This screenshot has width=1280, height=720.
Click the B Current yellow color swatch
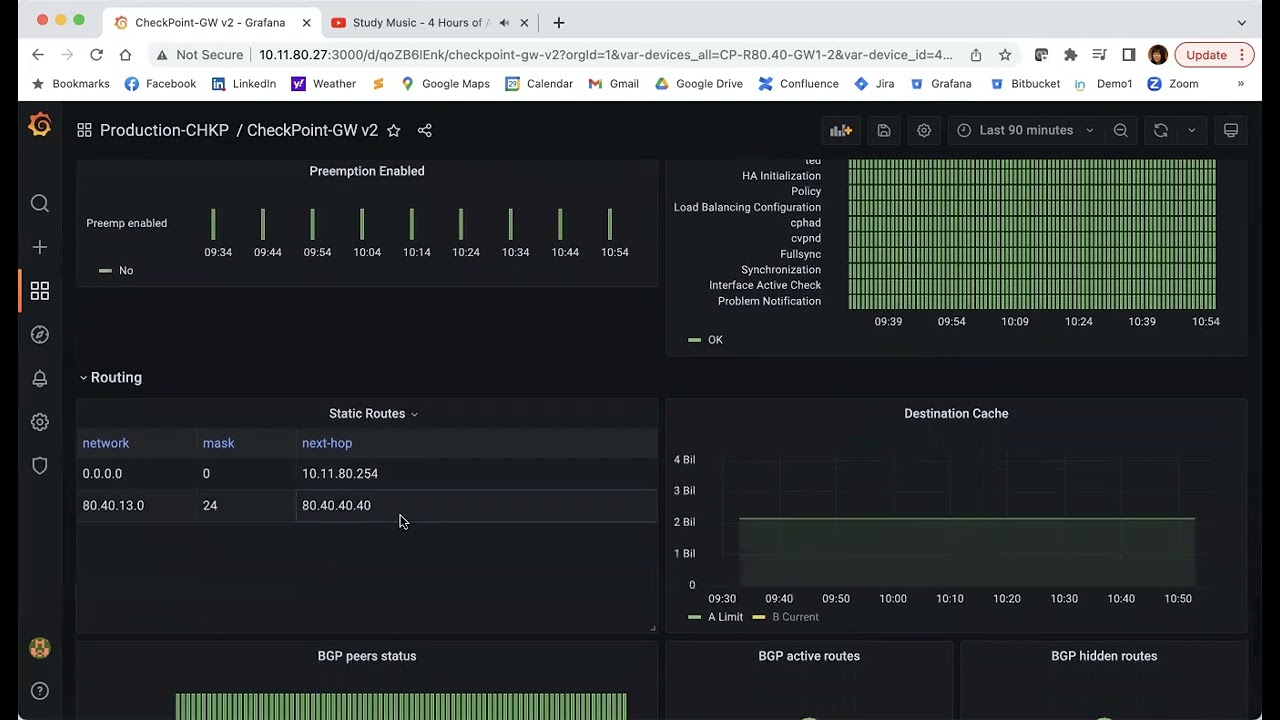click(759, 617)
